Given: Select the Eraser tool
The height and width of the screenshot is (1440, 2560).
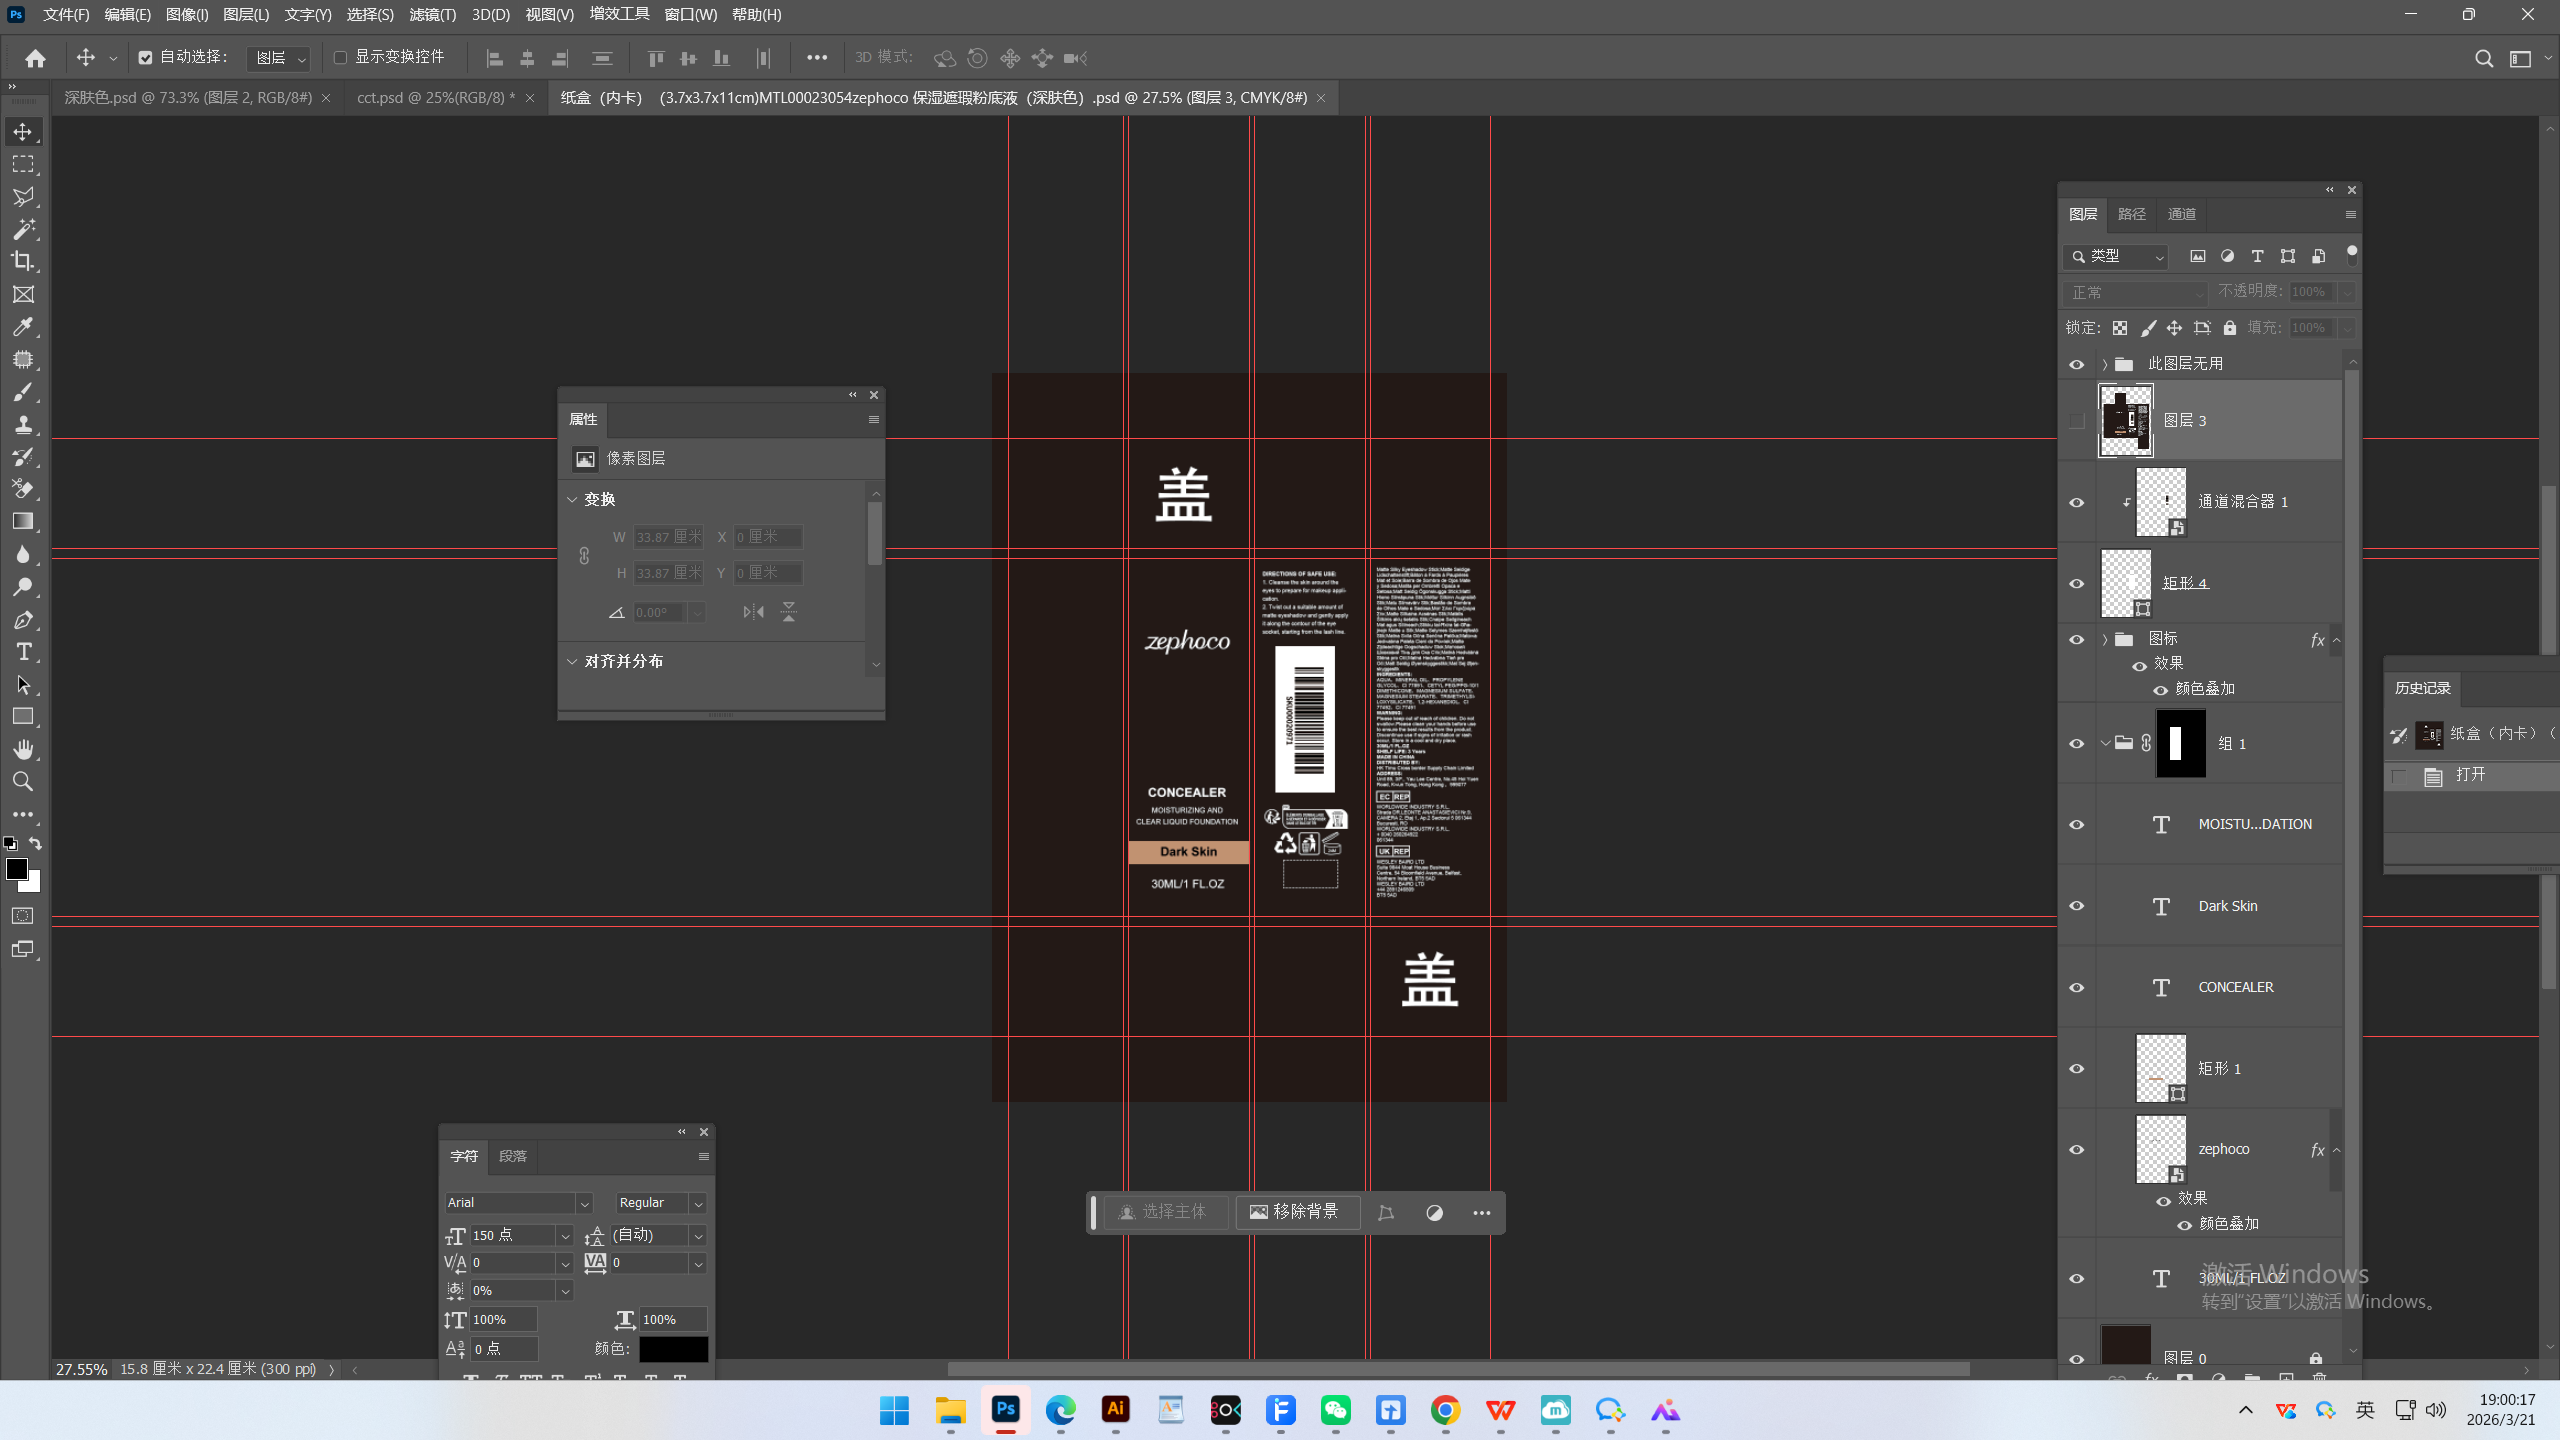Looking at the screenshot, I should point(23,489).
